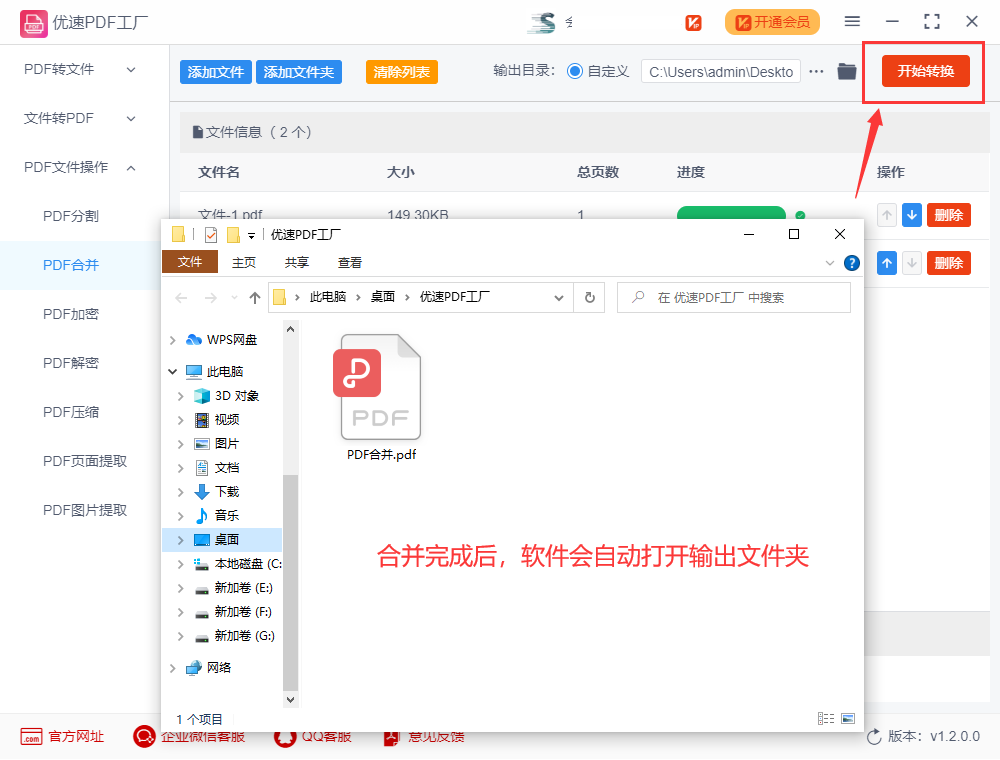Click the Explorer up-directory arrow

[254, 298]
